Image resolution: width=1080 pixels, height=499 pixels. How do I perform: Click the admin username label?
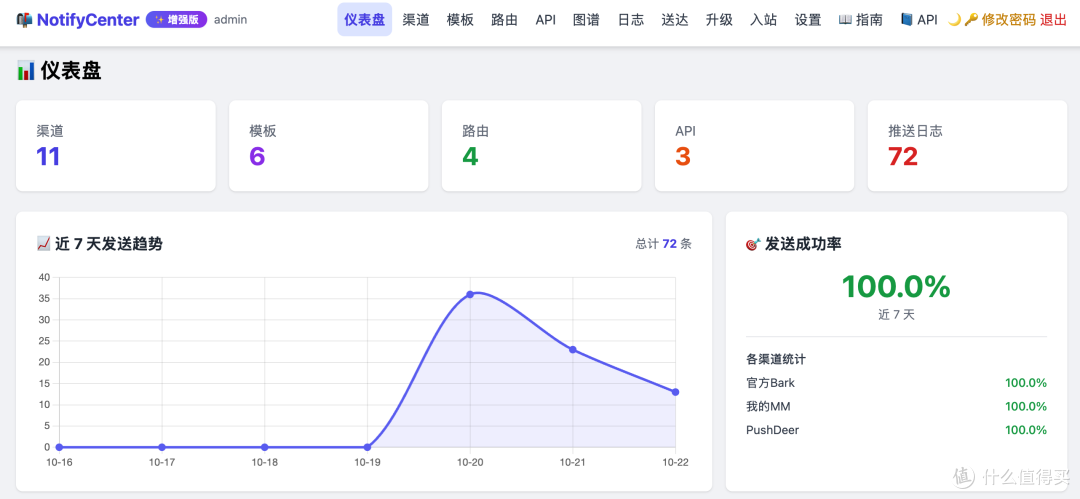point(231,20)
